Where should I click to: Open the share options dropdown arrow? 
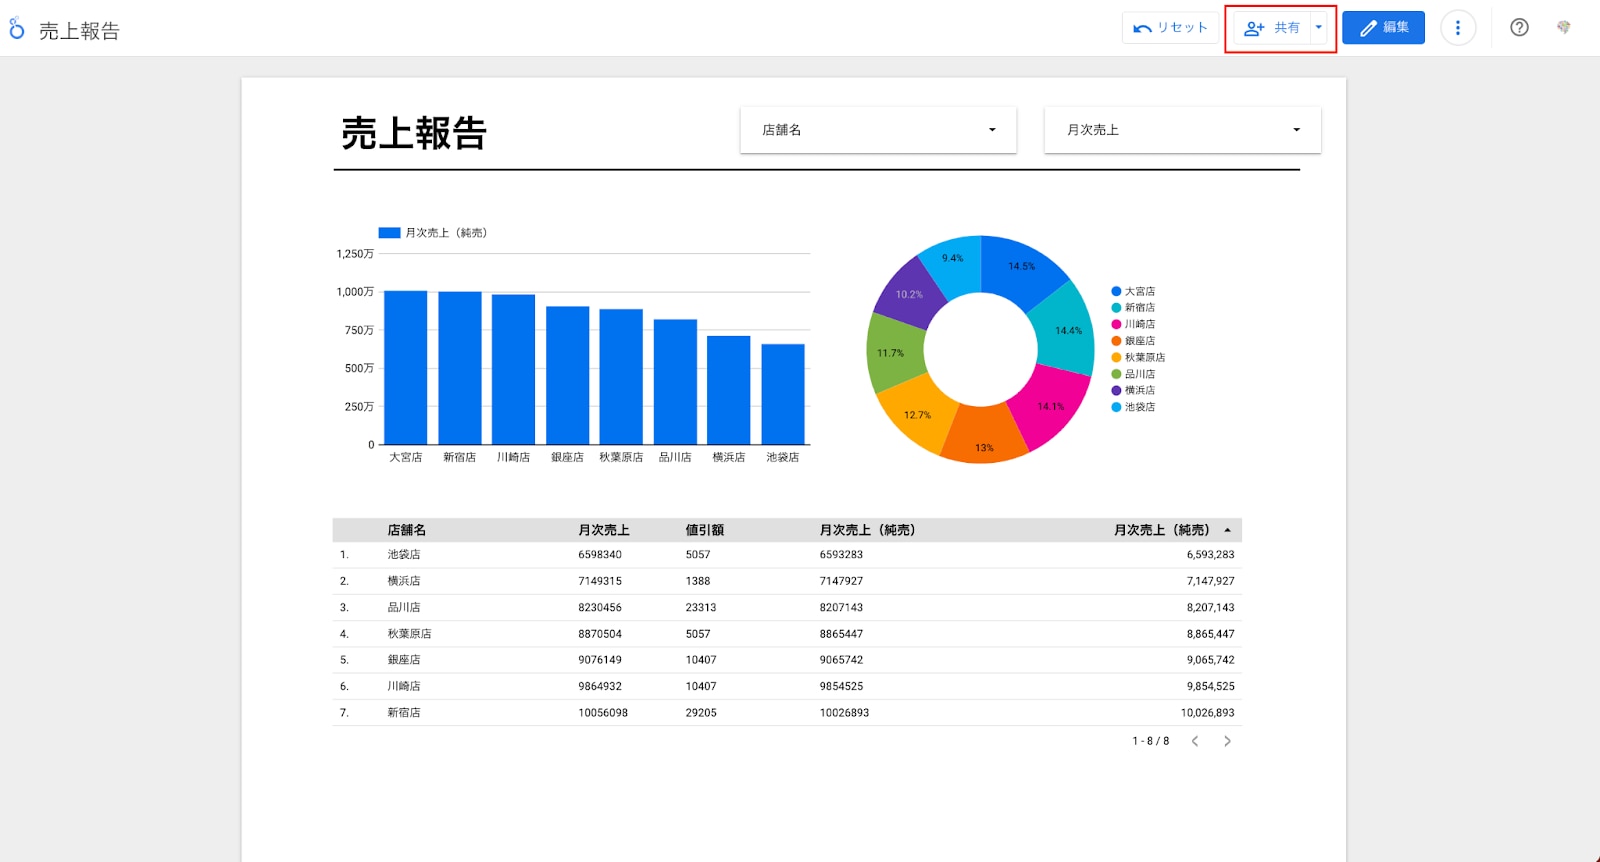click(x=1319, y=28)
